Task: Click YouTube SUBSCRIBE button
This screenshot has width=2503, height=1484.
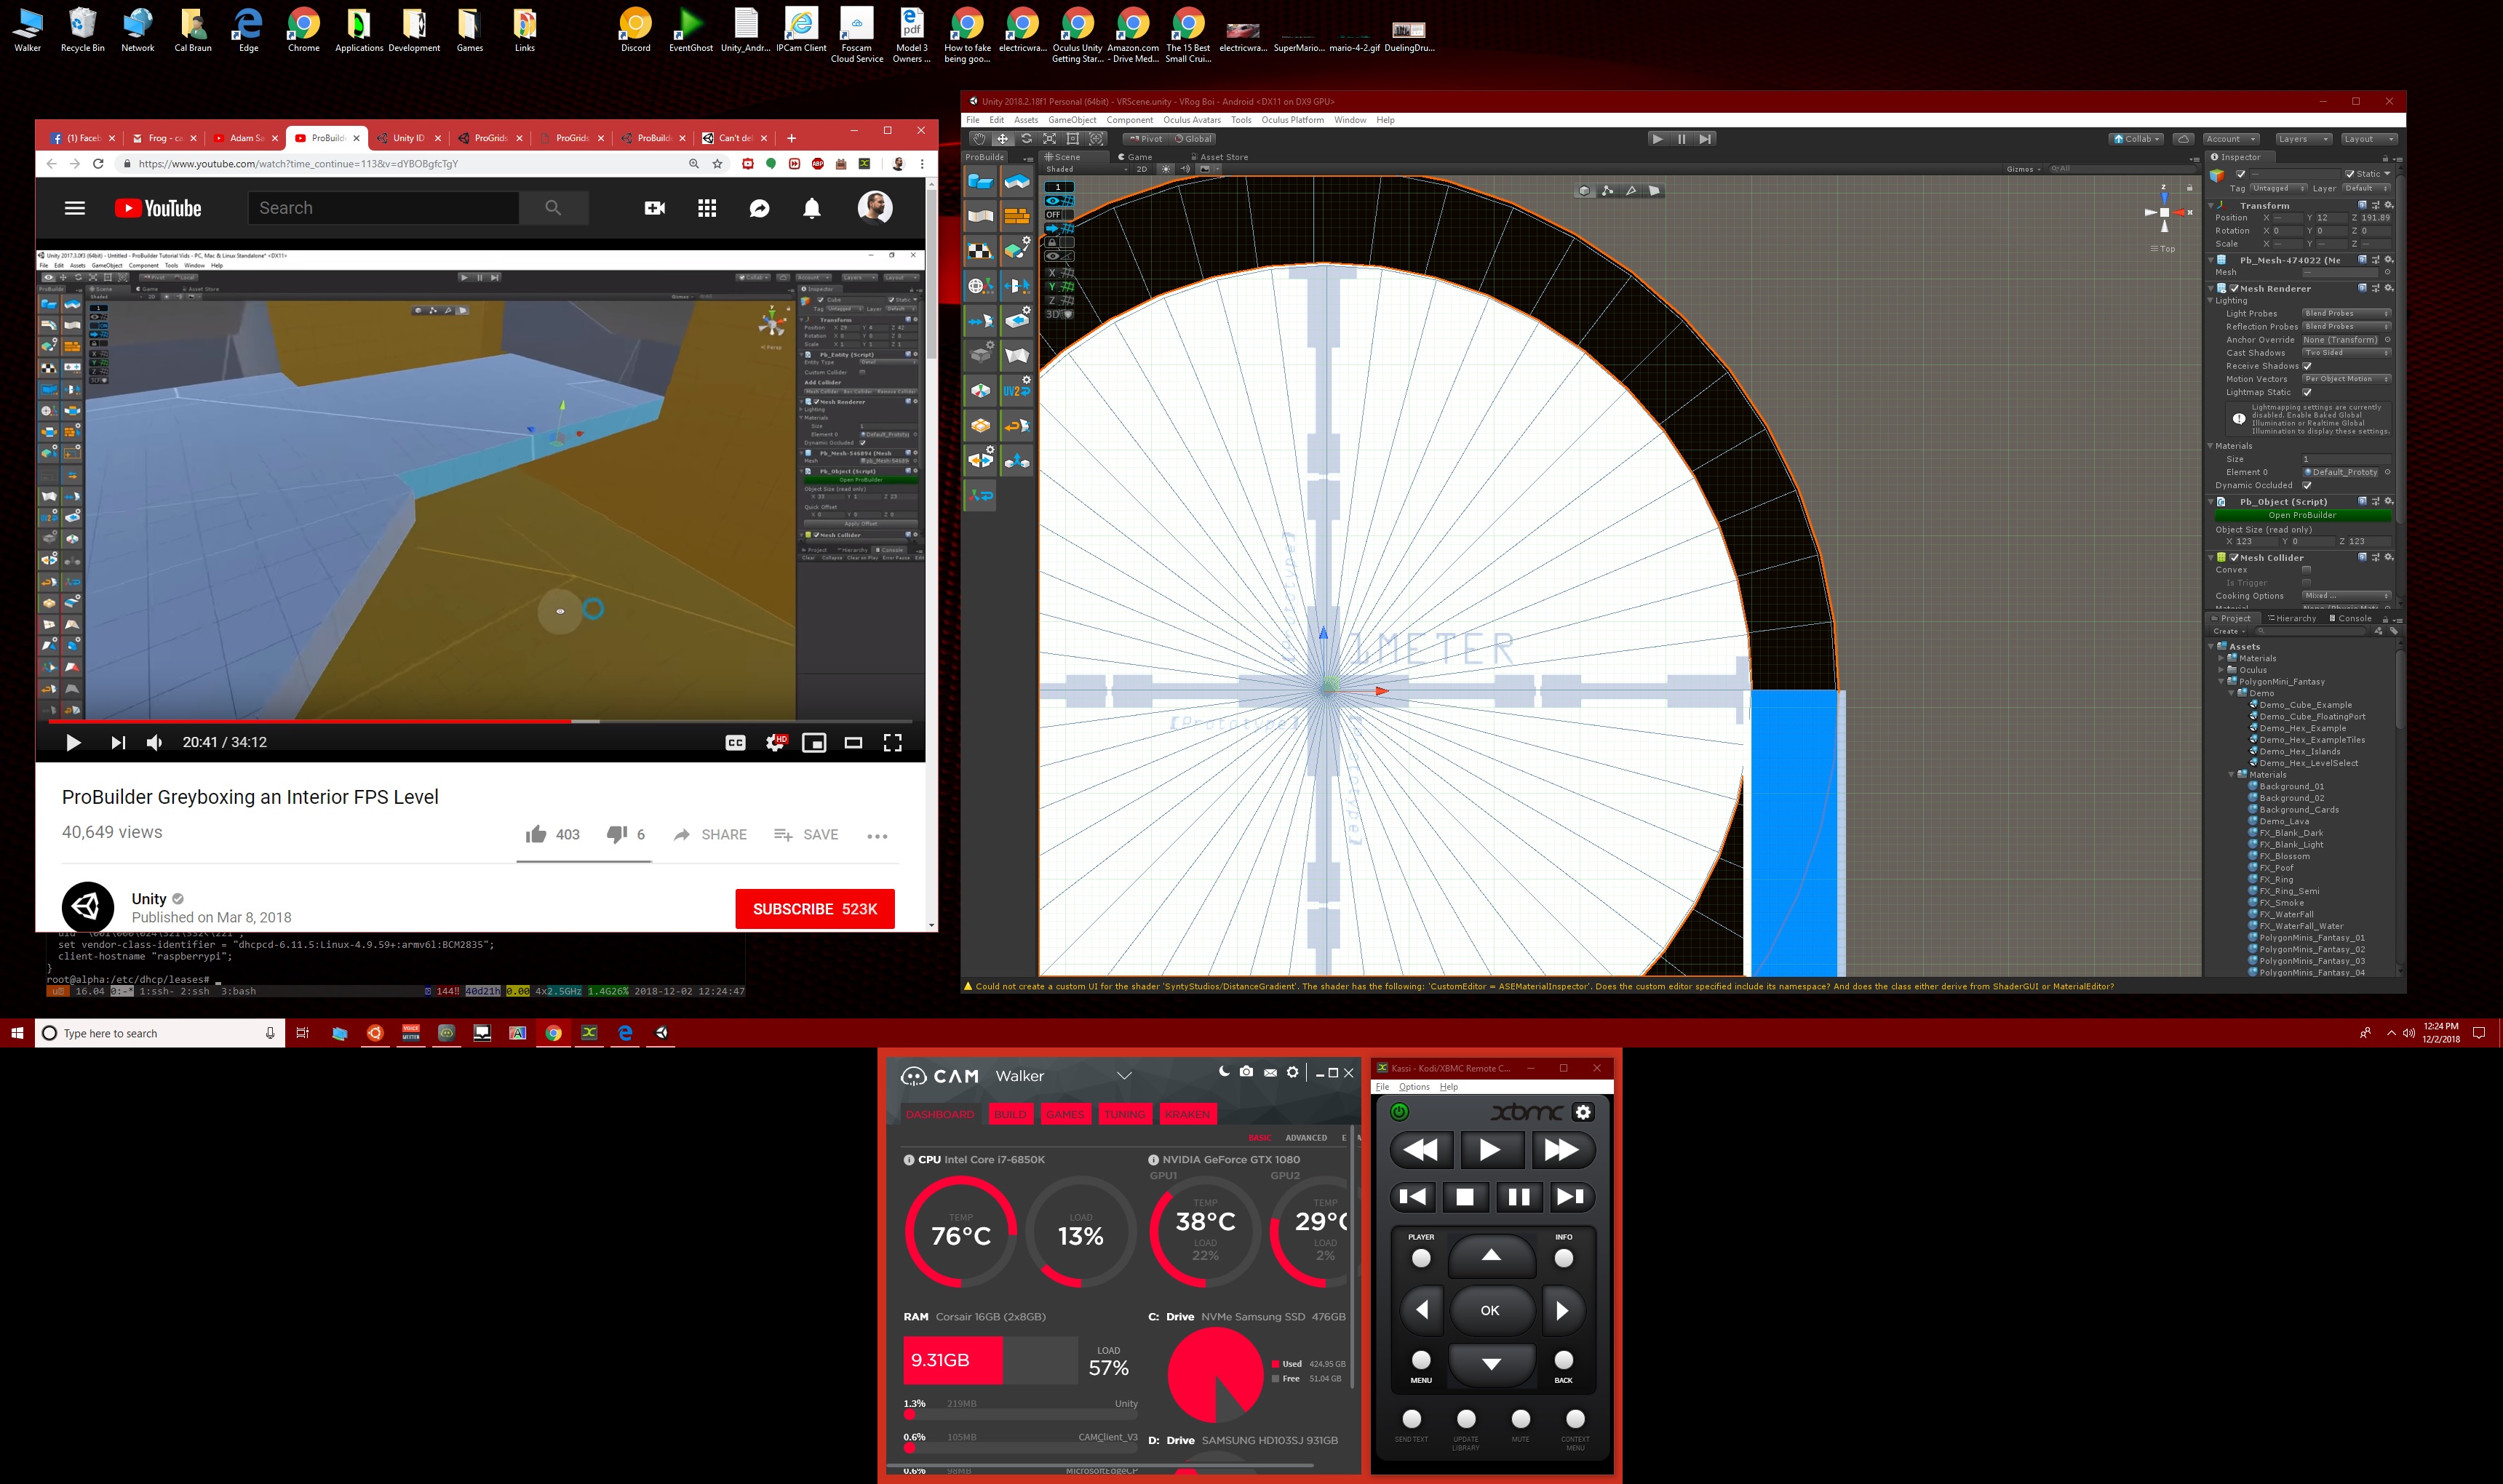Action: coord(814,909)
